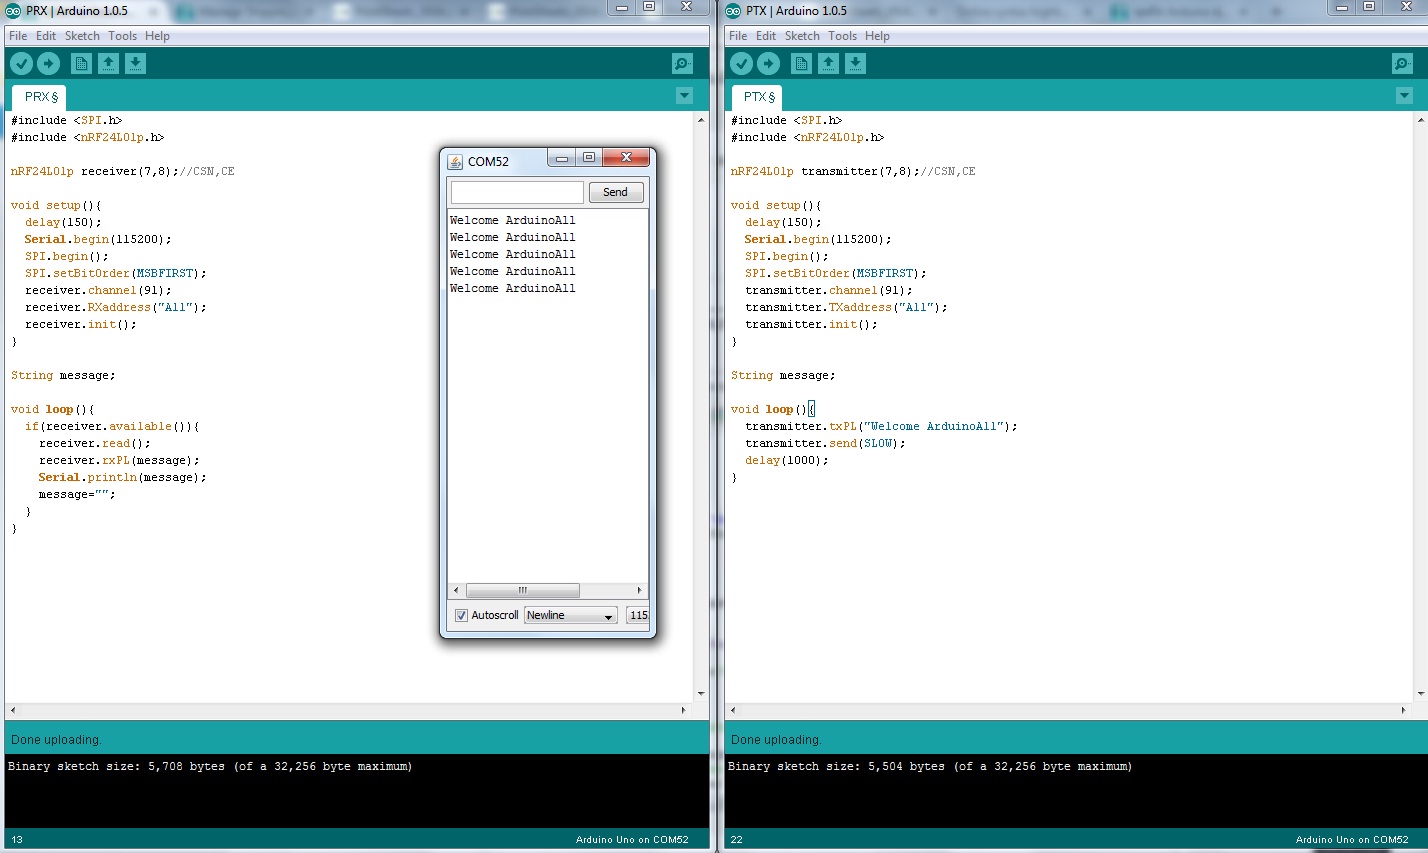Click Save sketch icon in PRX window
Screen dimensions: 1428x853
[135, 63]
